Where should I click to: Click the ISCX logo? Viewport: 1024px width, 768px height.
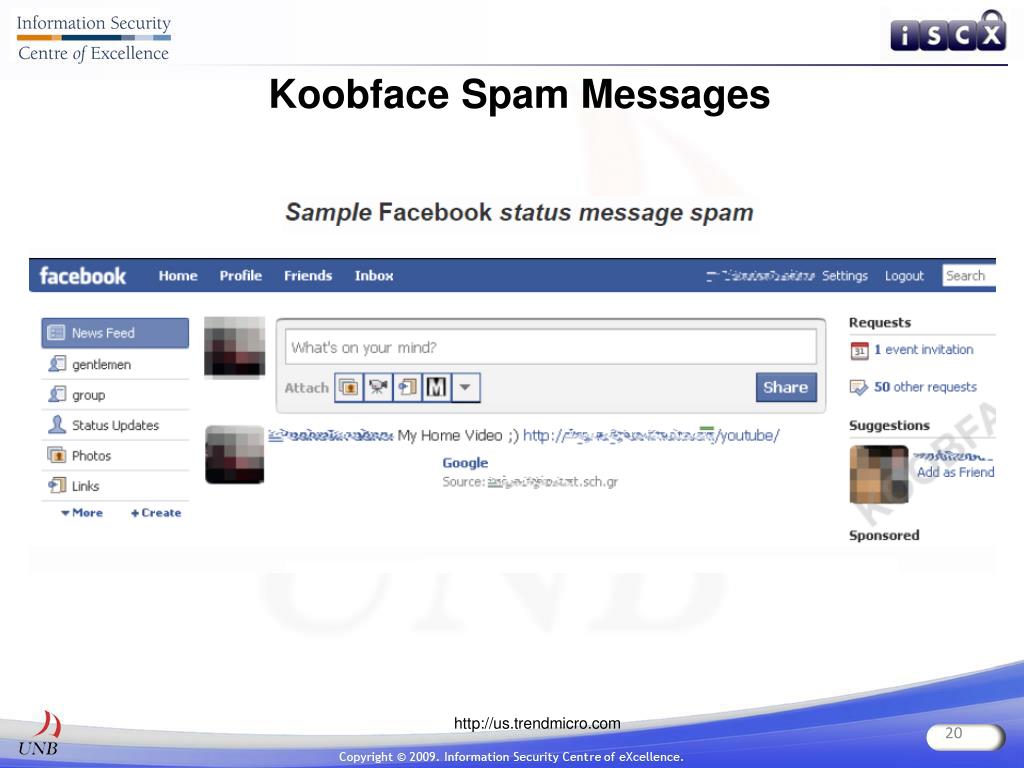click(948, 33)
